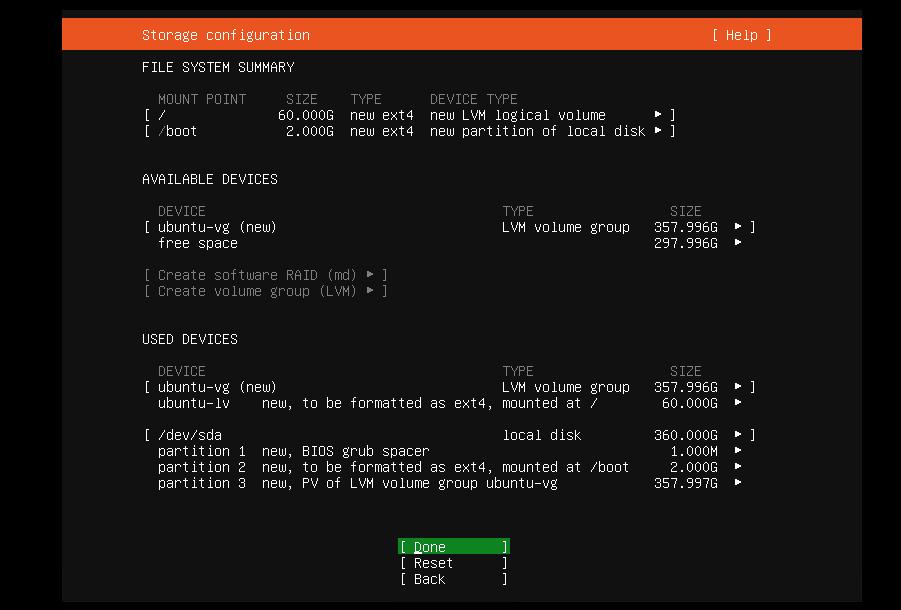Click arrow for partition 3 LVM PV

[738, 483]
